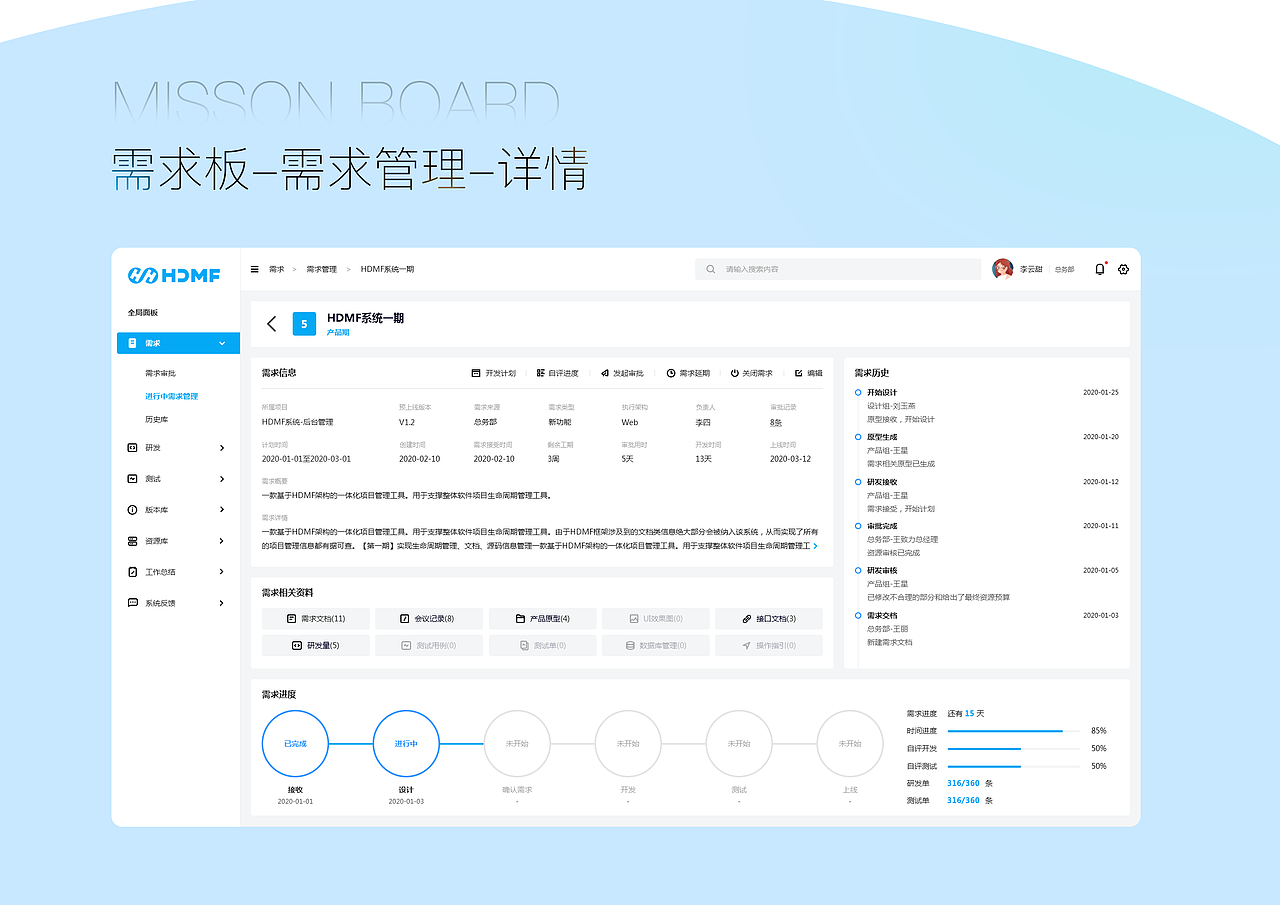
Task: Click the search input field
Action: pos(838,269)
